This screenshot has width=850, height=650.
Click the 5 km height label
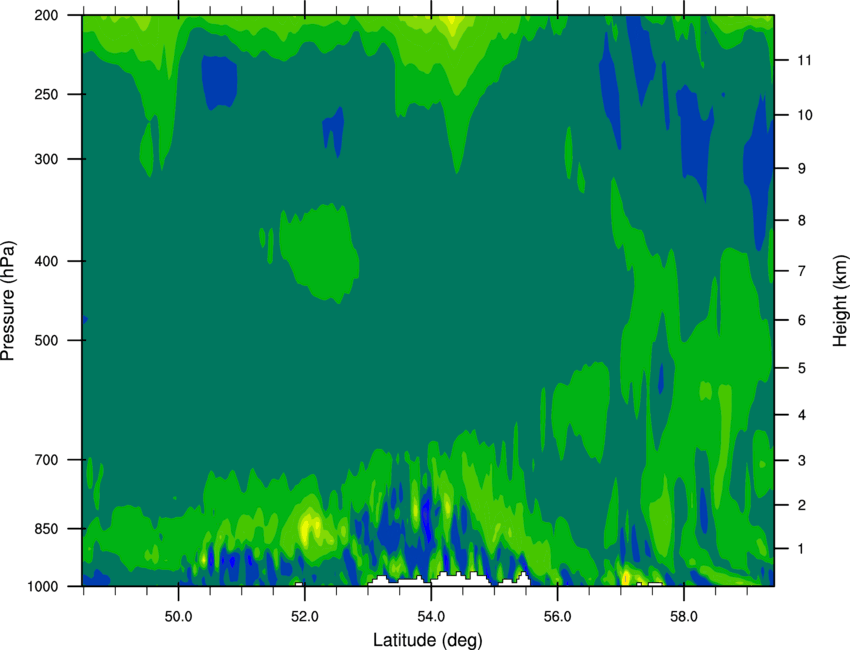pos(802,368)
